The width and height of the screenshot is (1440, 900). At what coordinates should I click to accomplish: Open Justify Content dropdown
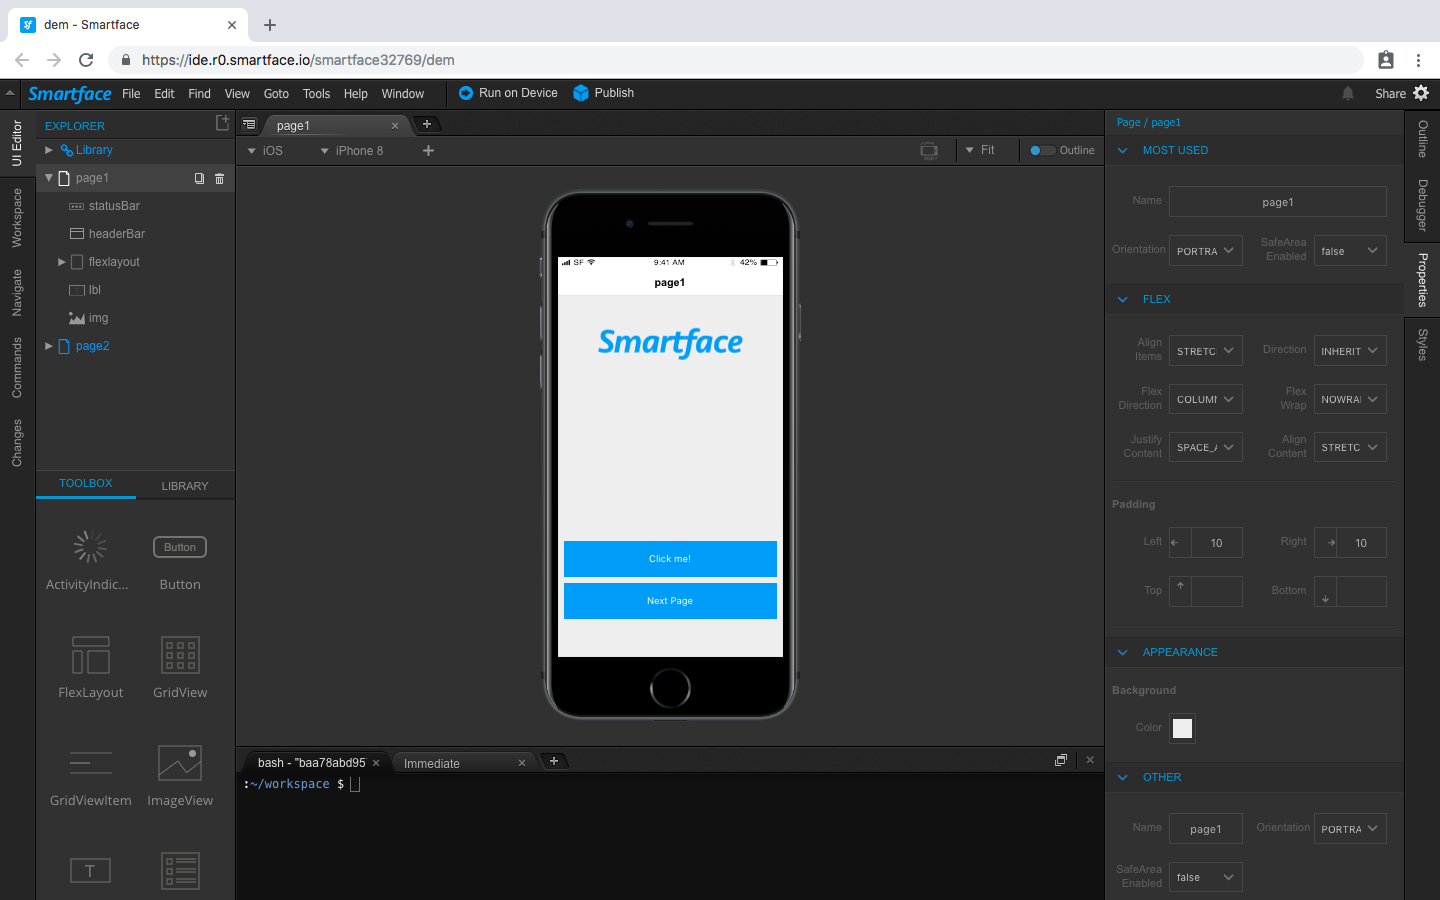click(x=1206, y=447)
